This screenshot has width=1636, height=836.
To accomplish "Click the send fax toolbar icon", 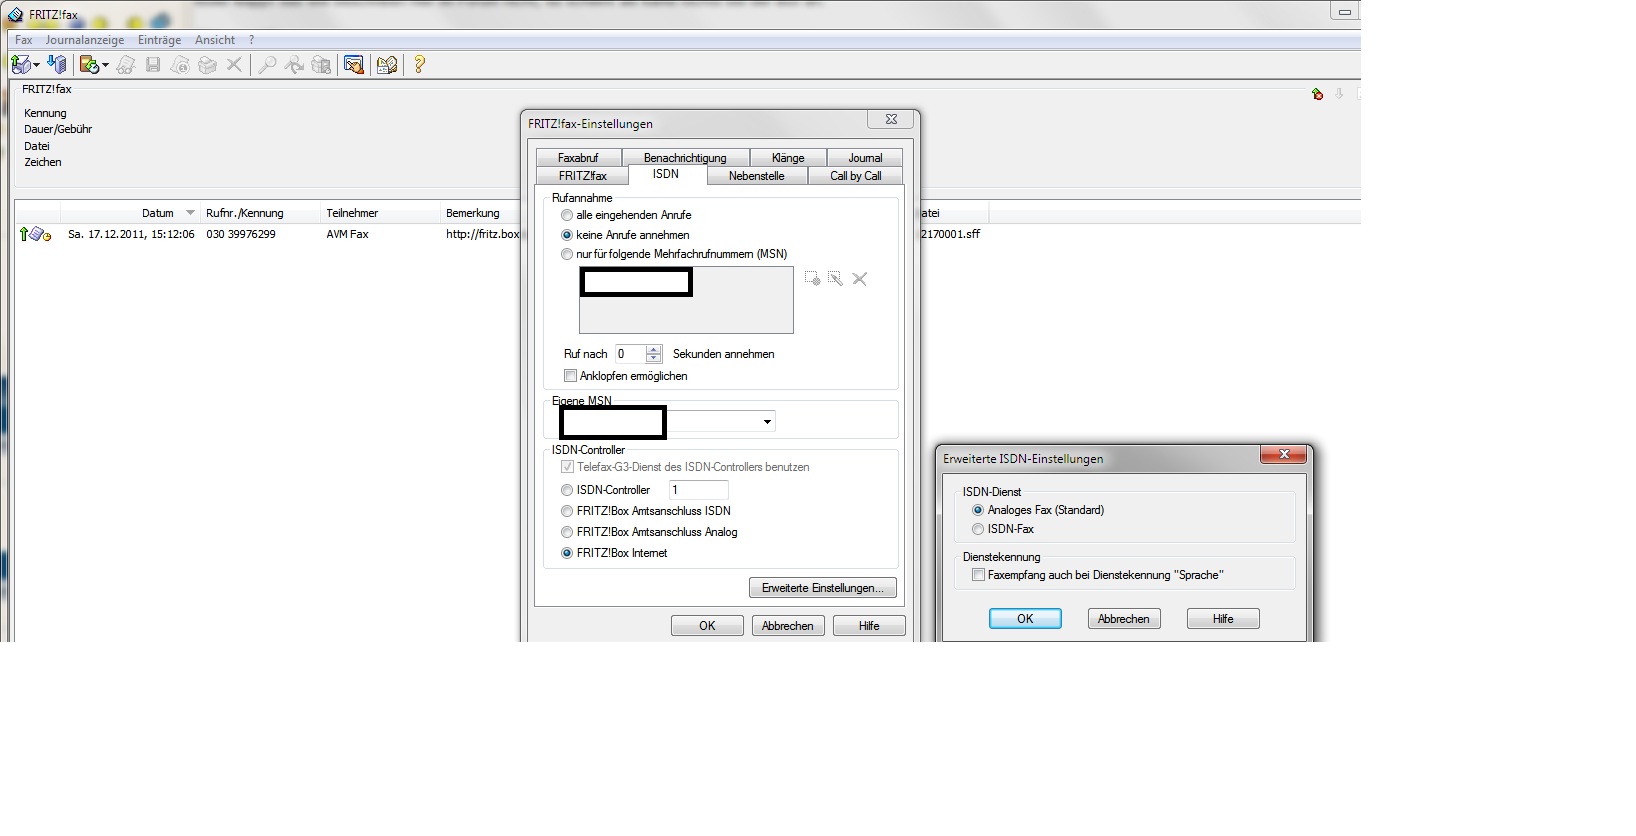I will pyautogui.click(x=20, y=65).
